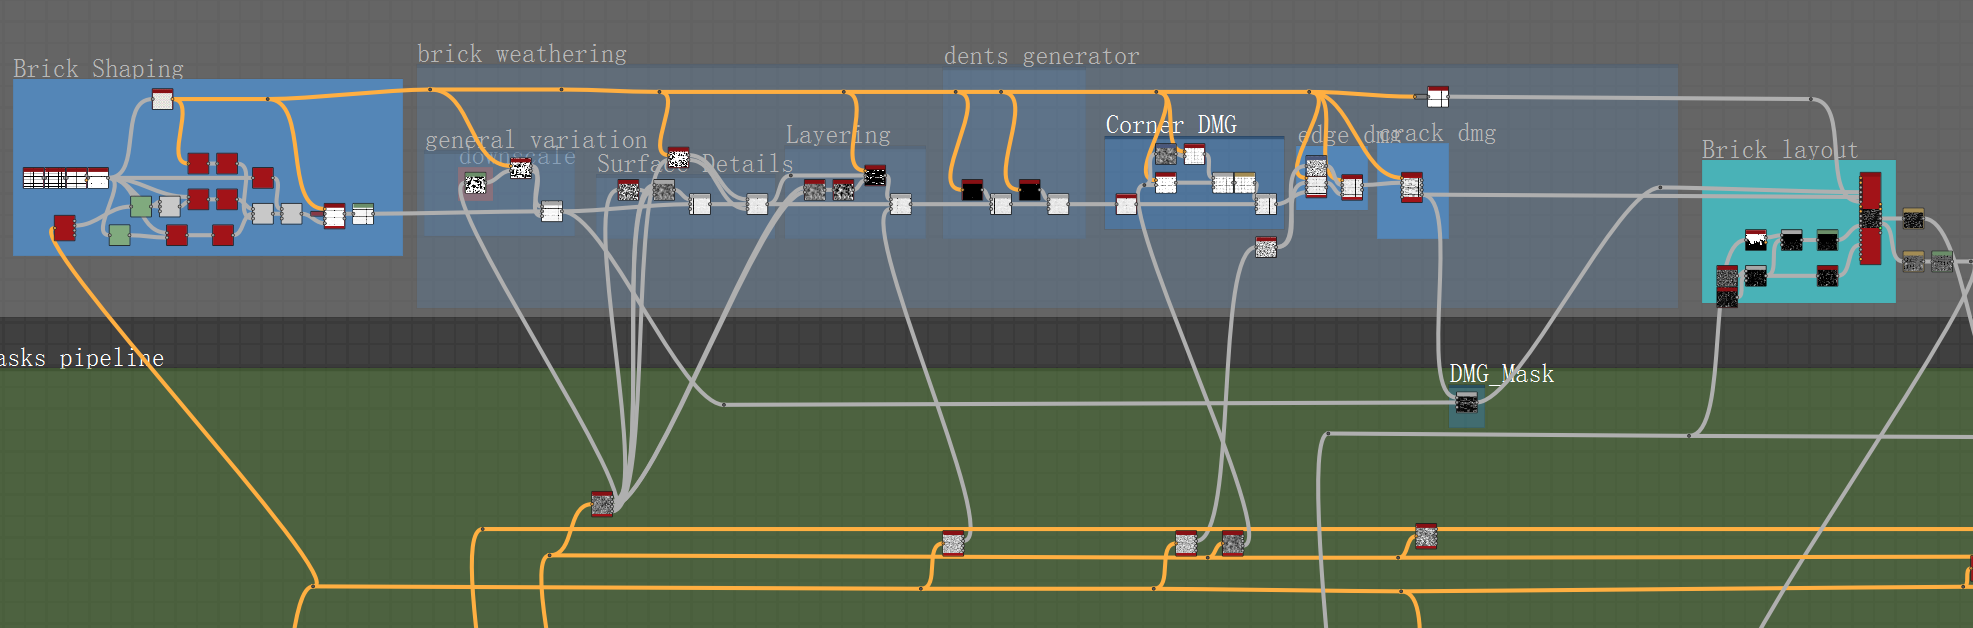The image size is (1973, 628).
Task: Select the DMG_Mask node
Action: coord(1467,402)
